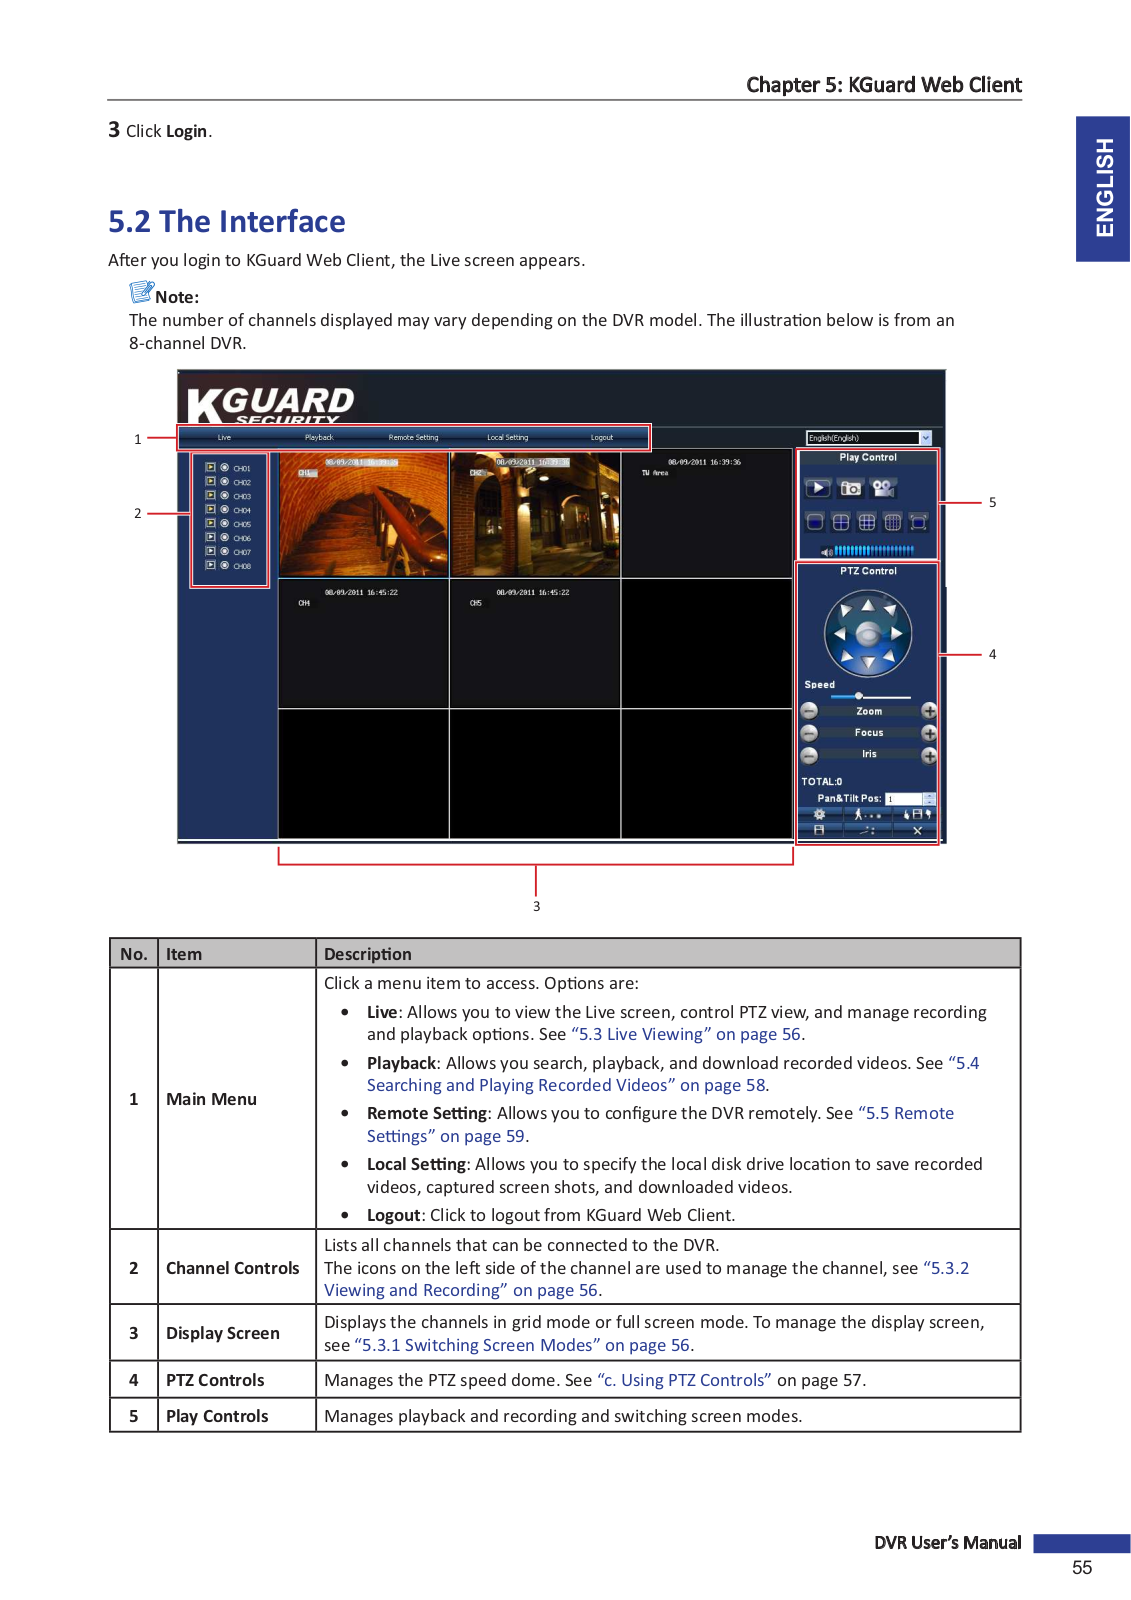This screenshot has height=1600, width=1131.
Task: Open Local Setting in the main menu
Action: point(507,437)
